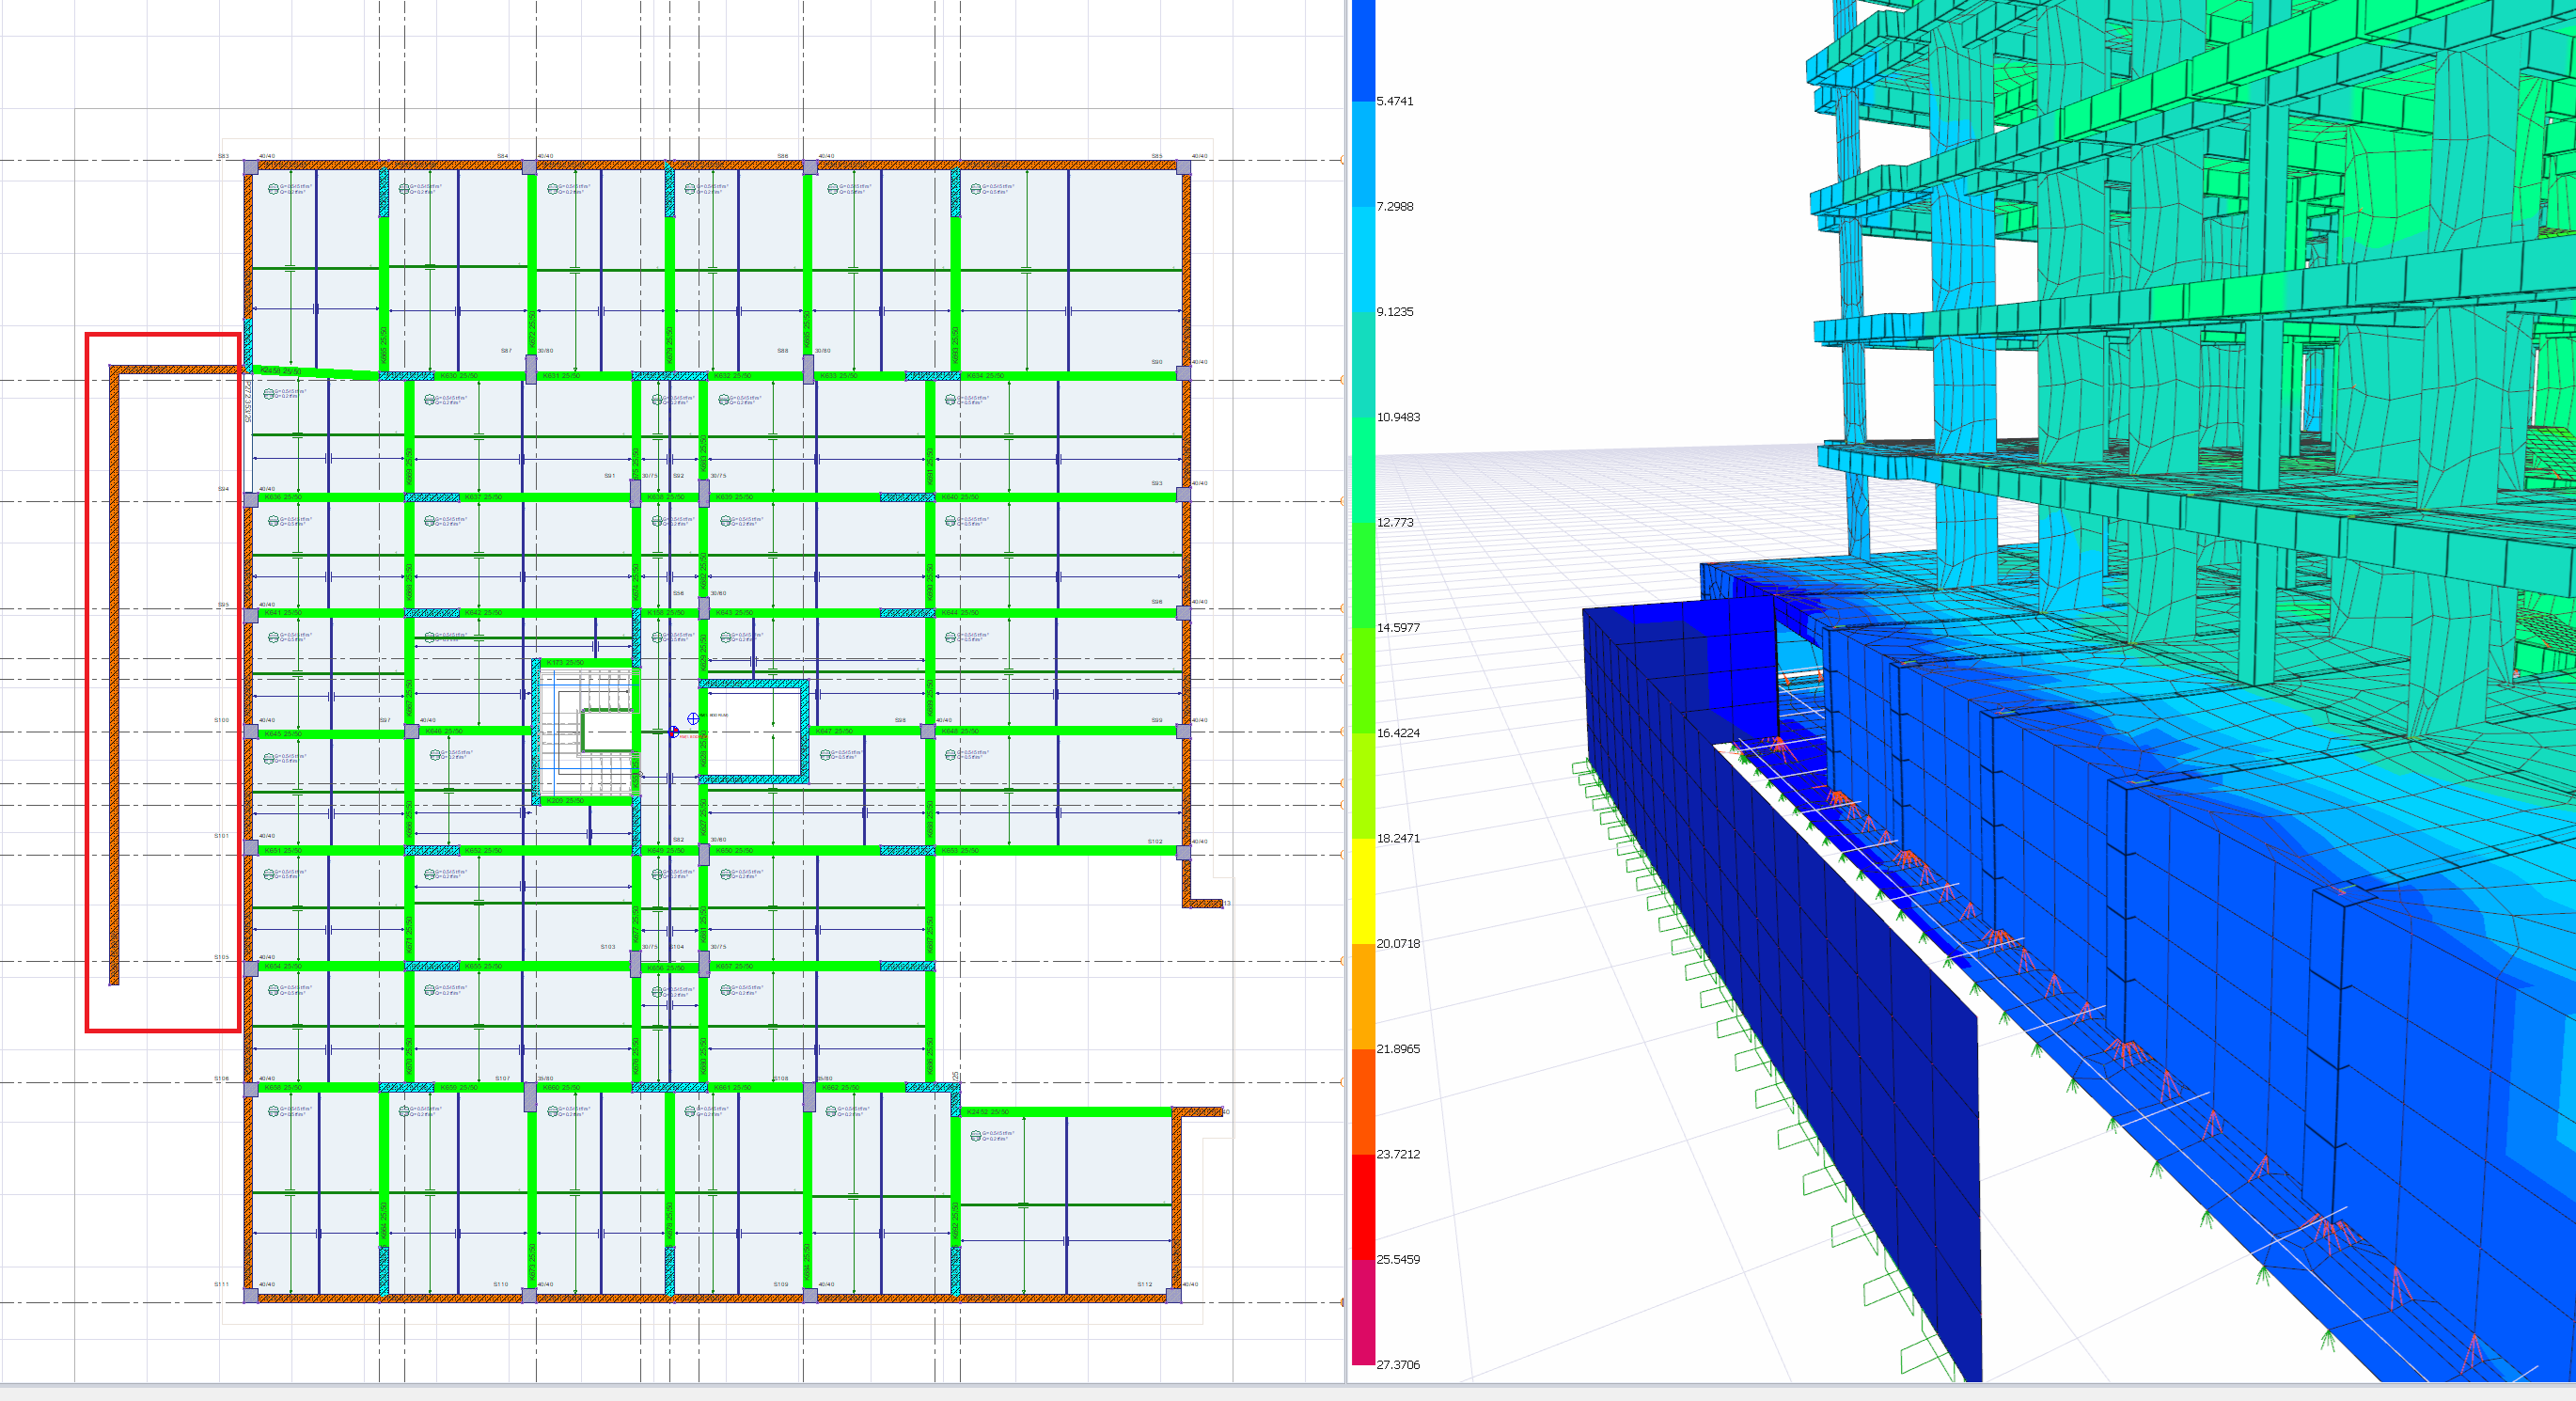Viewport: 2576px width, 1401px height.
Task: Select beam K173 25/50 above the stairs
Action: coord(565,662)
